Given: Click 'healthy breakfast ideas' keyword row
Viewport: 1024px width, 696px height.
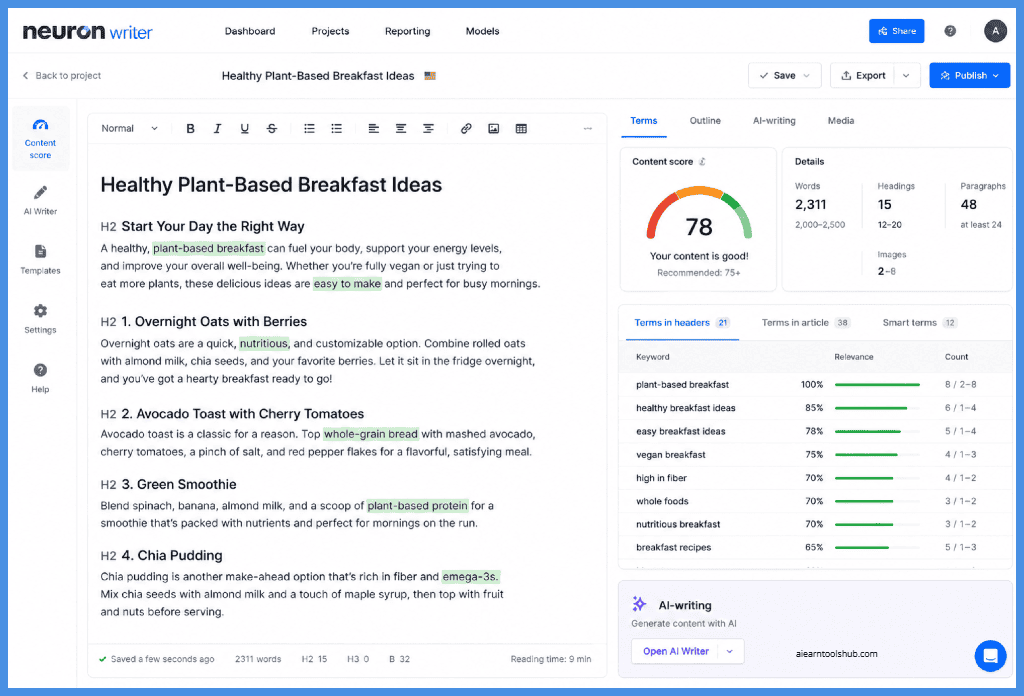Looking at the screenshot, I should pyautogui.click(x=814, y=408).
